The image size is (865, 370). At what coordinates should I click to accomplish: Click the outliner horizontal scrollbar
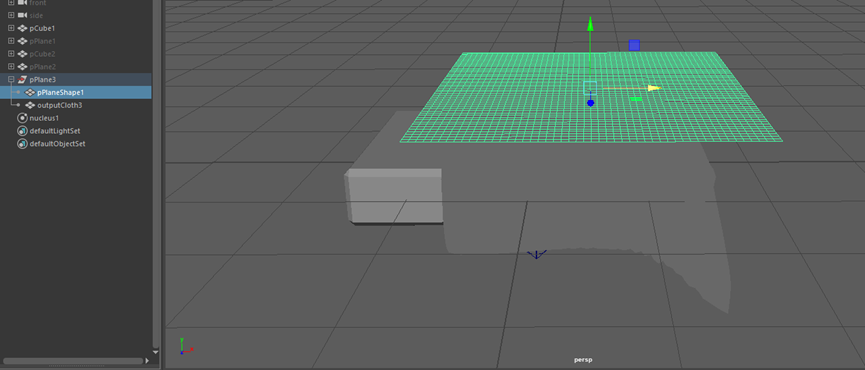tap(73, 361)
